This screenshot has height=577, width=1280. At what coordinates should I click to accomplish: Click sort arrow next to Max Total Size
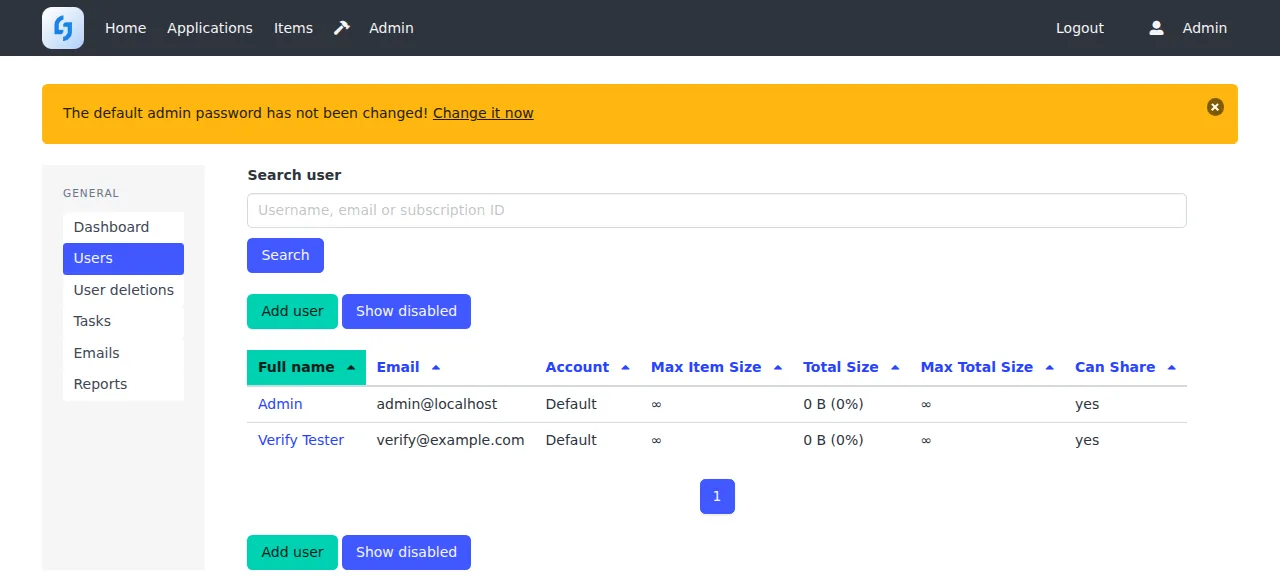click(1049, 368)
